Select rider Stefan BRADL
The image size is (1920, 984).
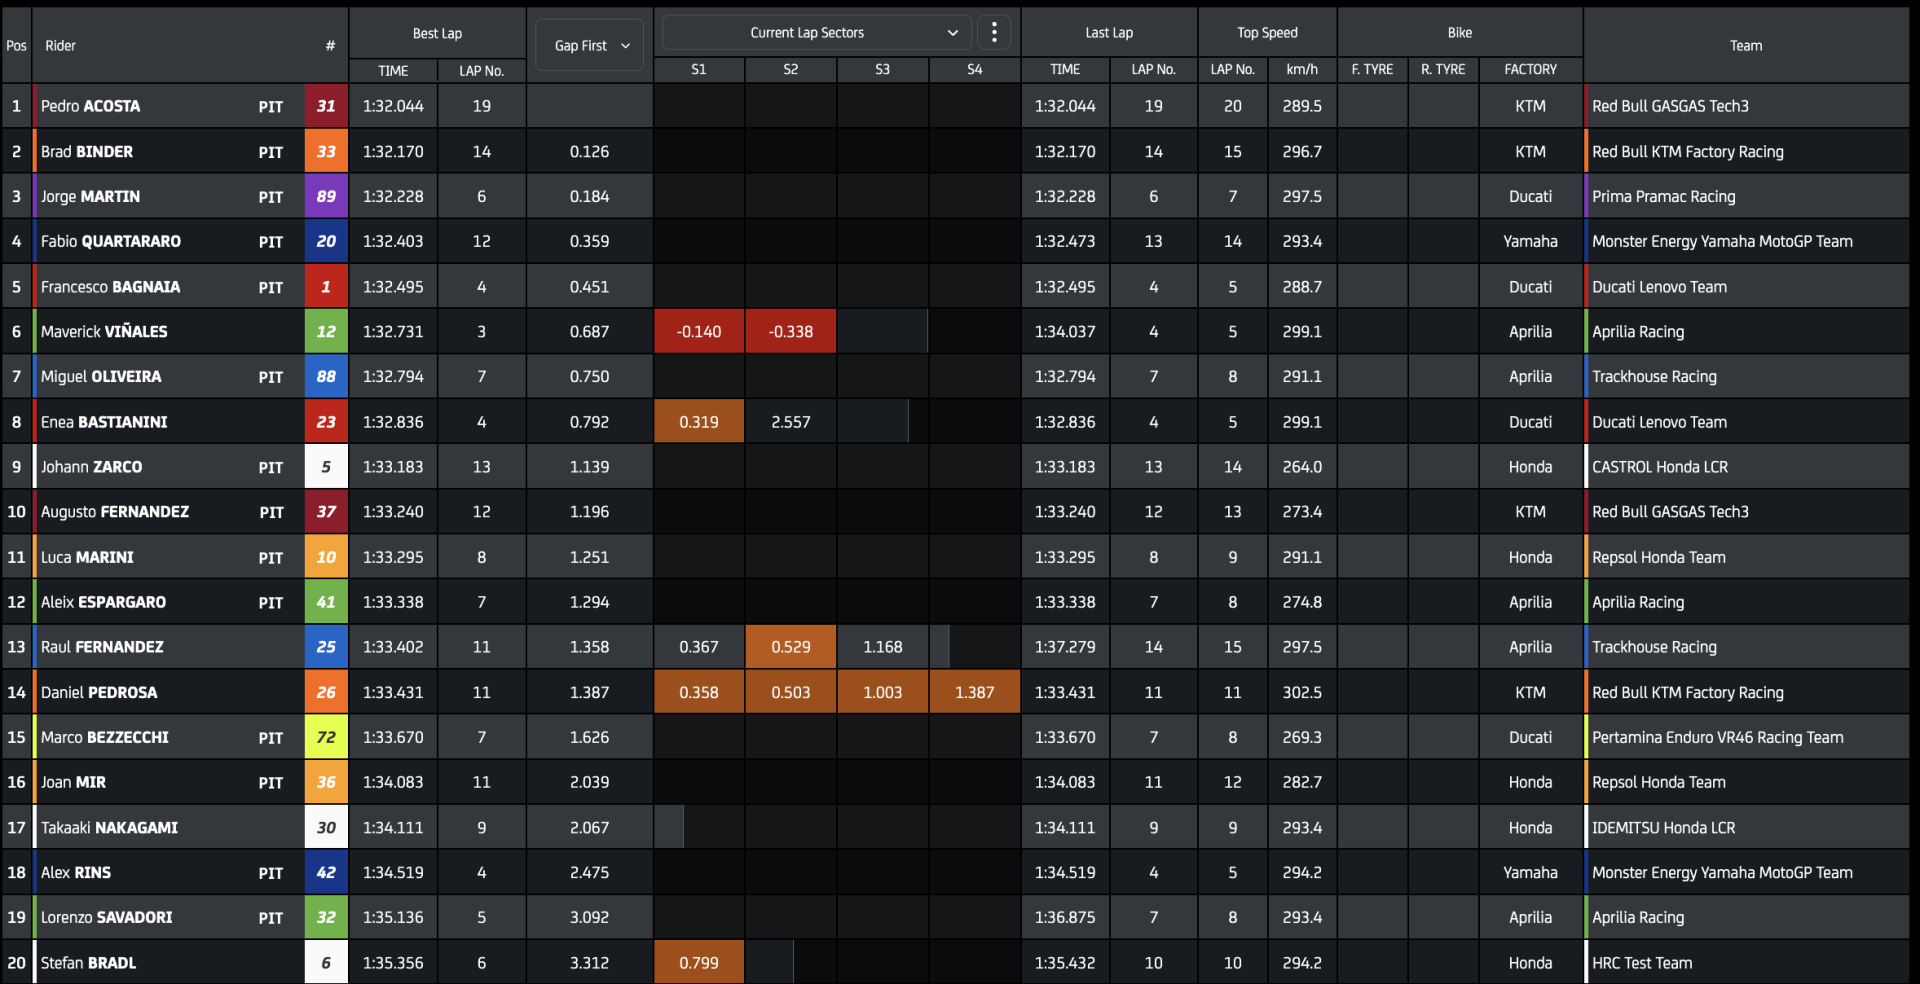pyautogui.click(x=88, y=963)
